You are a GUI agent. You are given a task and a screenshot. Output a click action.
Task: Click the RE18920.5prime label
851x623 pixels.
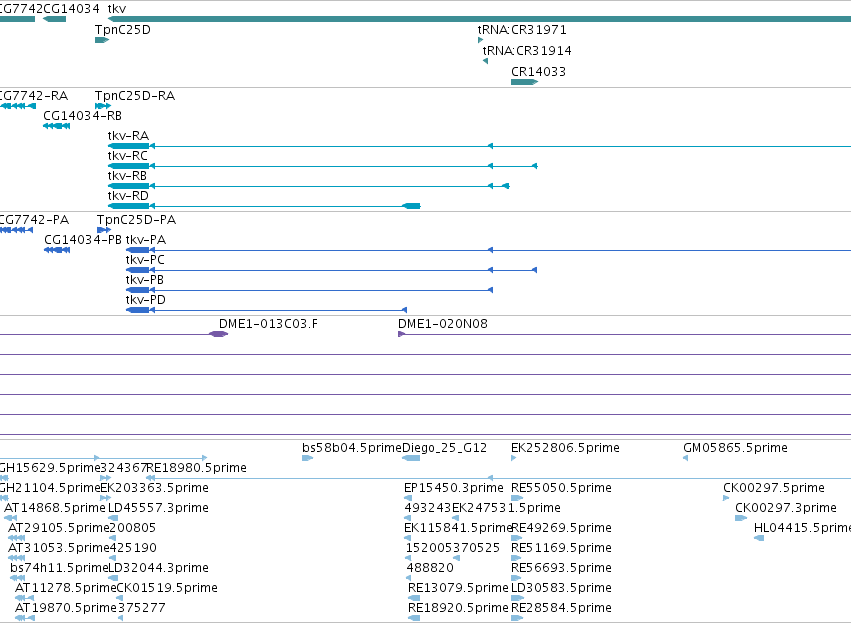point(458,608)
